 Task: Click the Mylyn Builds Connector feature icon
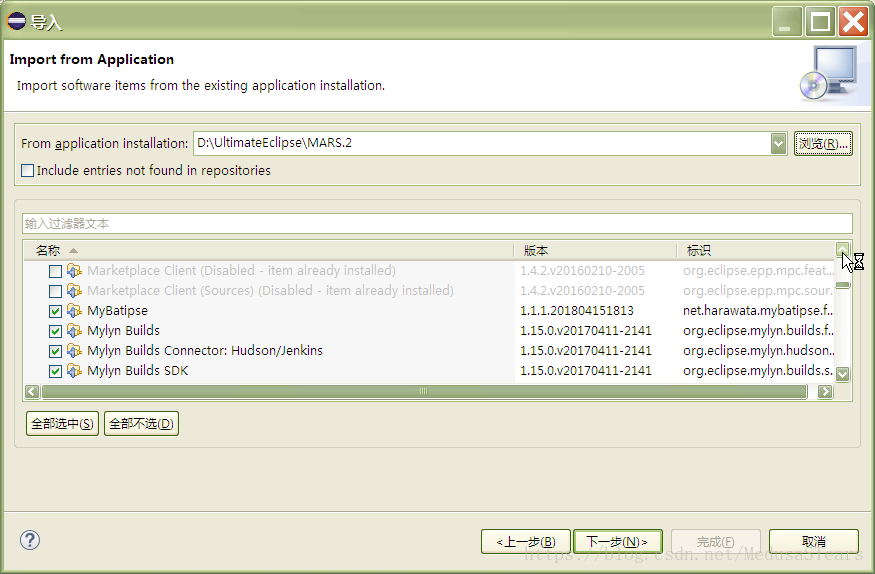coord(74,351)
